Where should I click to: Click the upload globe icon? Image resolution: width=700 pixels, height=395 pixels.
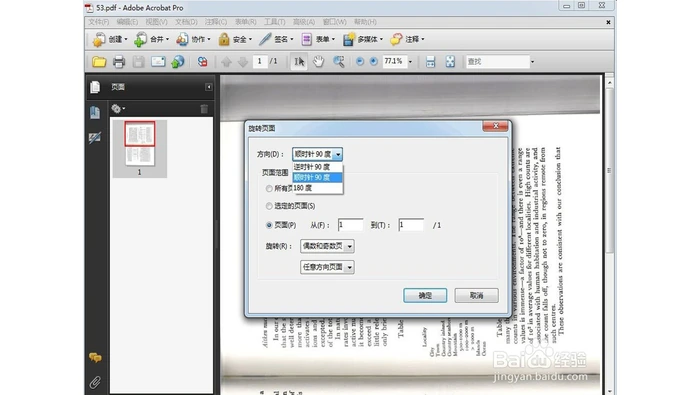[x=178, y=62]
